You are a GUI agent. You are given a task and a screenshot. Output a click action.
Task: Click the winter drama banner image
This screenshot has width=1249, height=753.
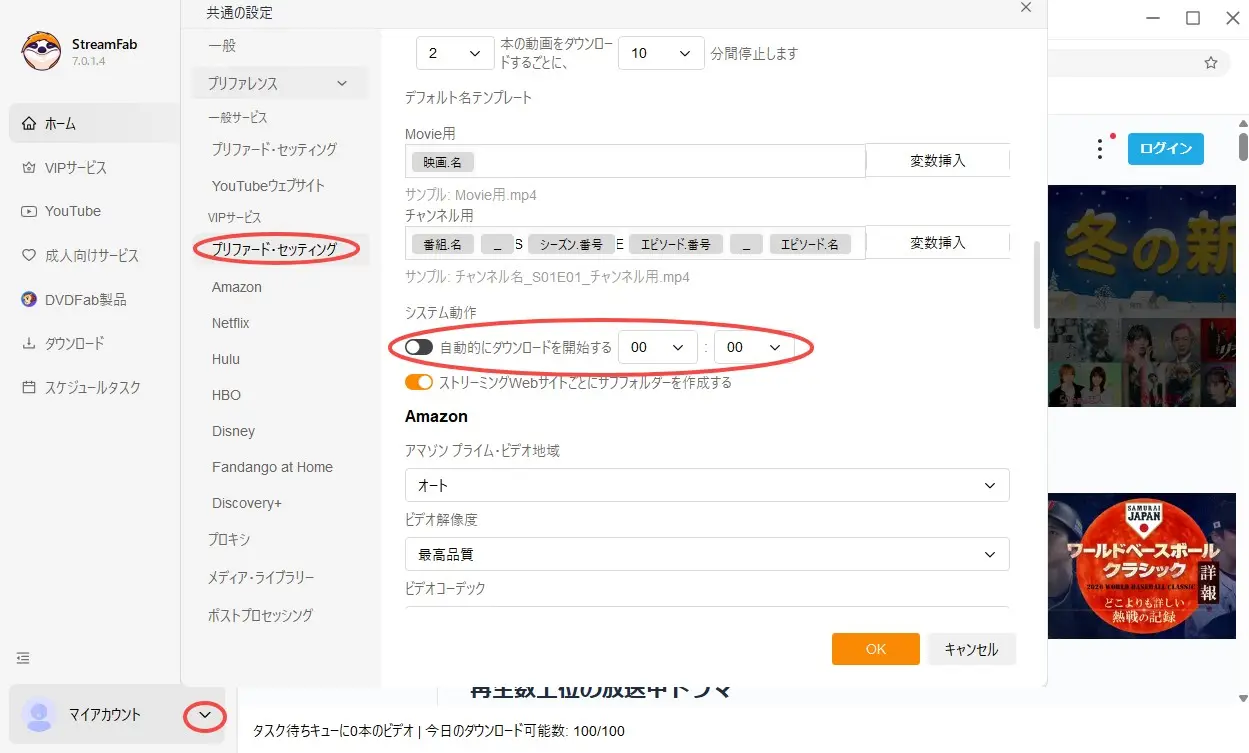[x=1142, y=296]
